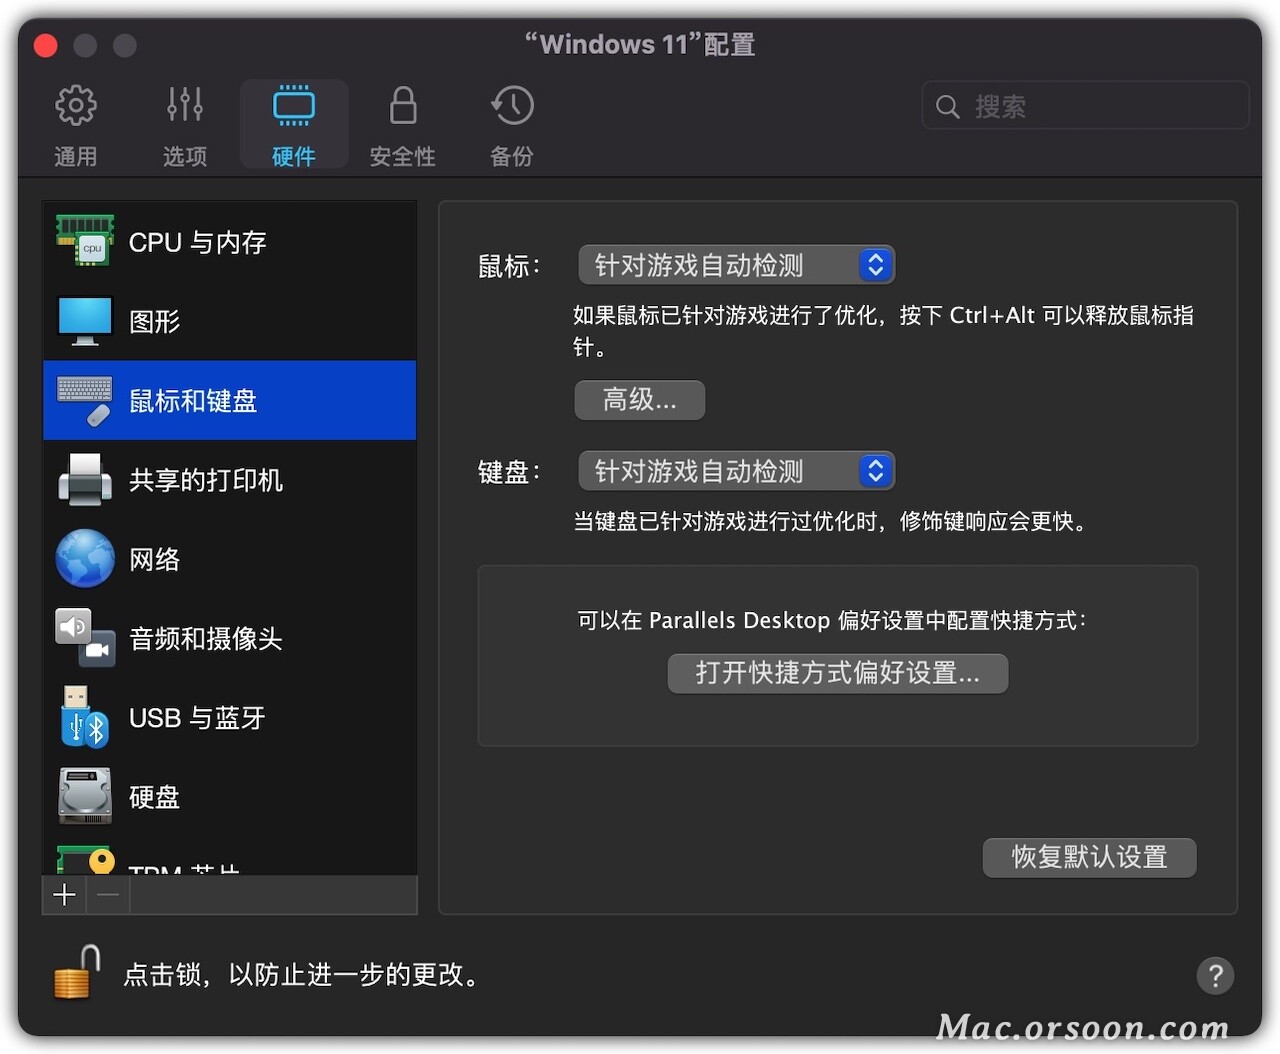The image size is (1280, 1054).
Task: Click 打开快捷方式偏好设置... button
Action: pos(838,673)
